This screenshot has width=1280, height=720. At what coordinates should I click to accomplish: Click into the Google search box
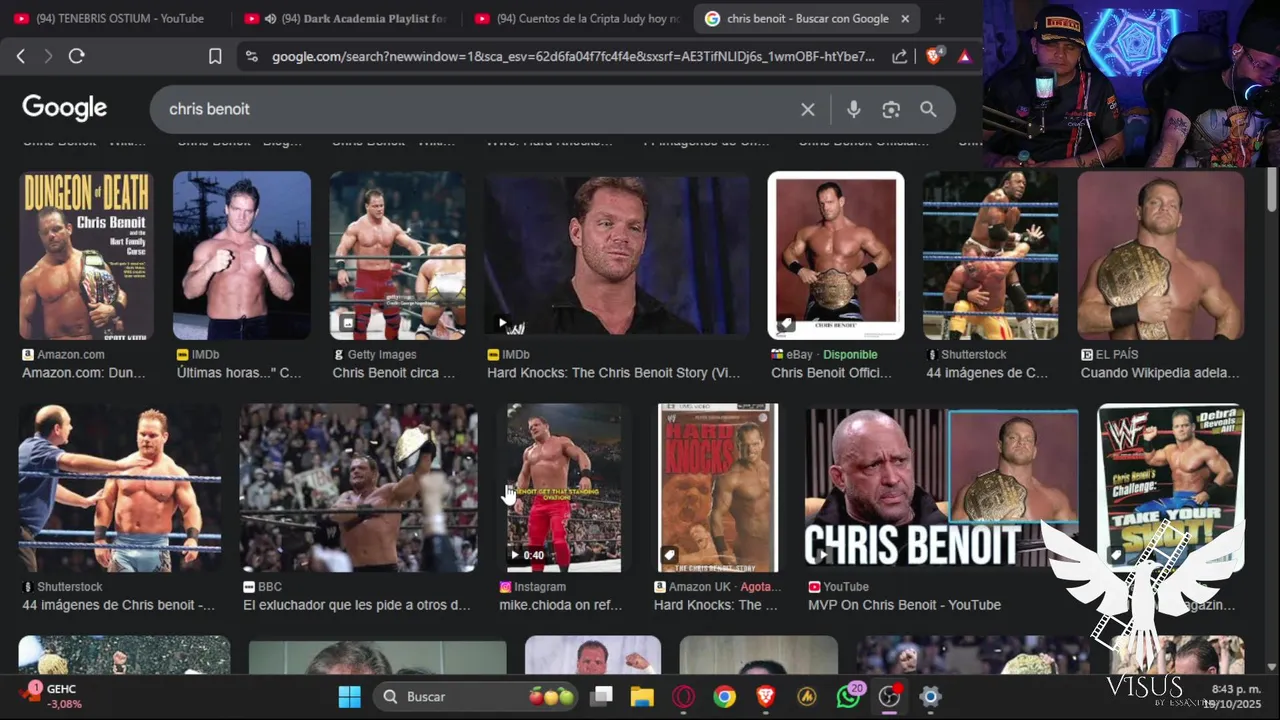tap(480, 109)
